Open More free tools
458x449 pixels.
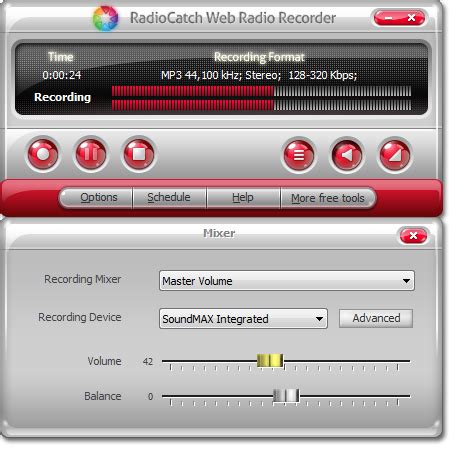click(x=328, y=198)
